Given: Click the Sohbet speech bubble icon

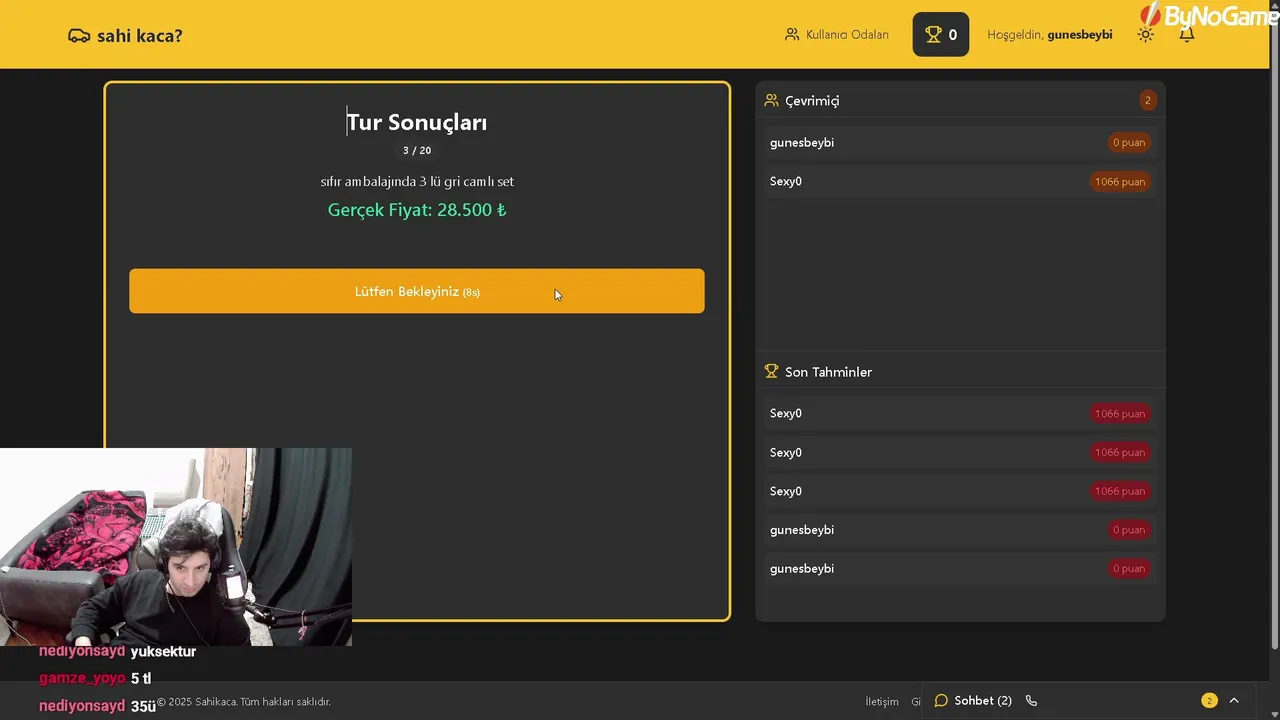Looking at the screenshot, I should 941,701.
